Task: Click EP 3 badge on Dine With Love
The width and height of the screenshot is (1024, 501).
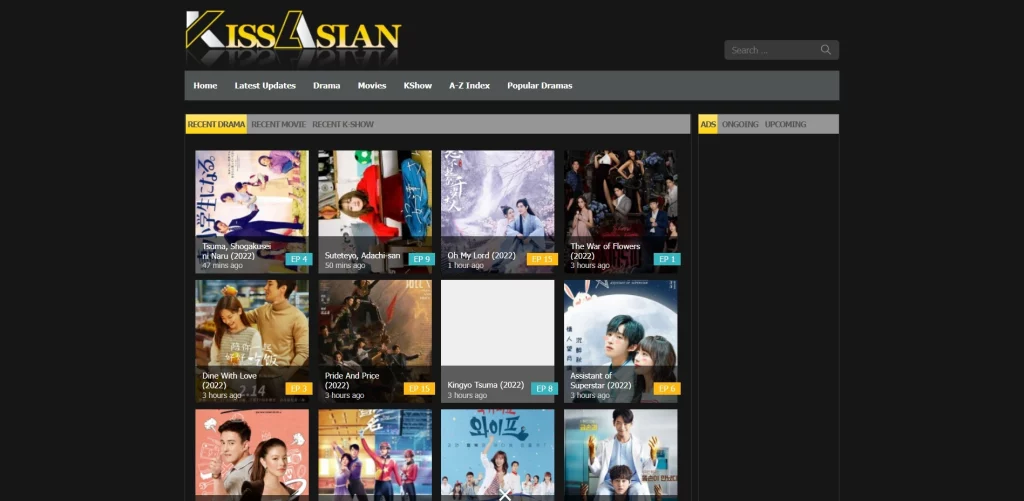Action: (x=298, y=389)
